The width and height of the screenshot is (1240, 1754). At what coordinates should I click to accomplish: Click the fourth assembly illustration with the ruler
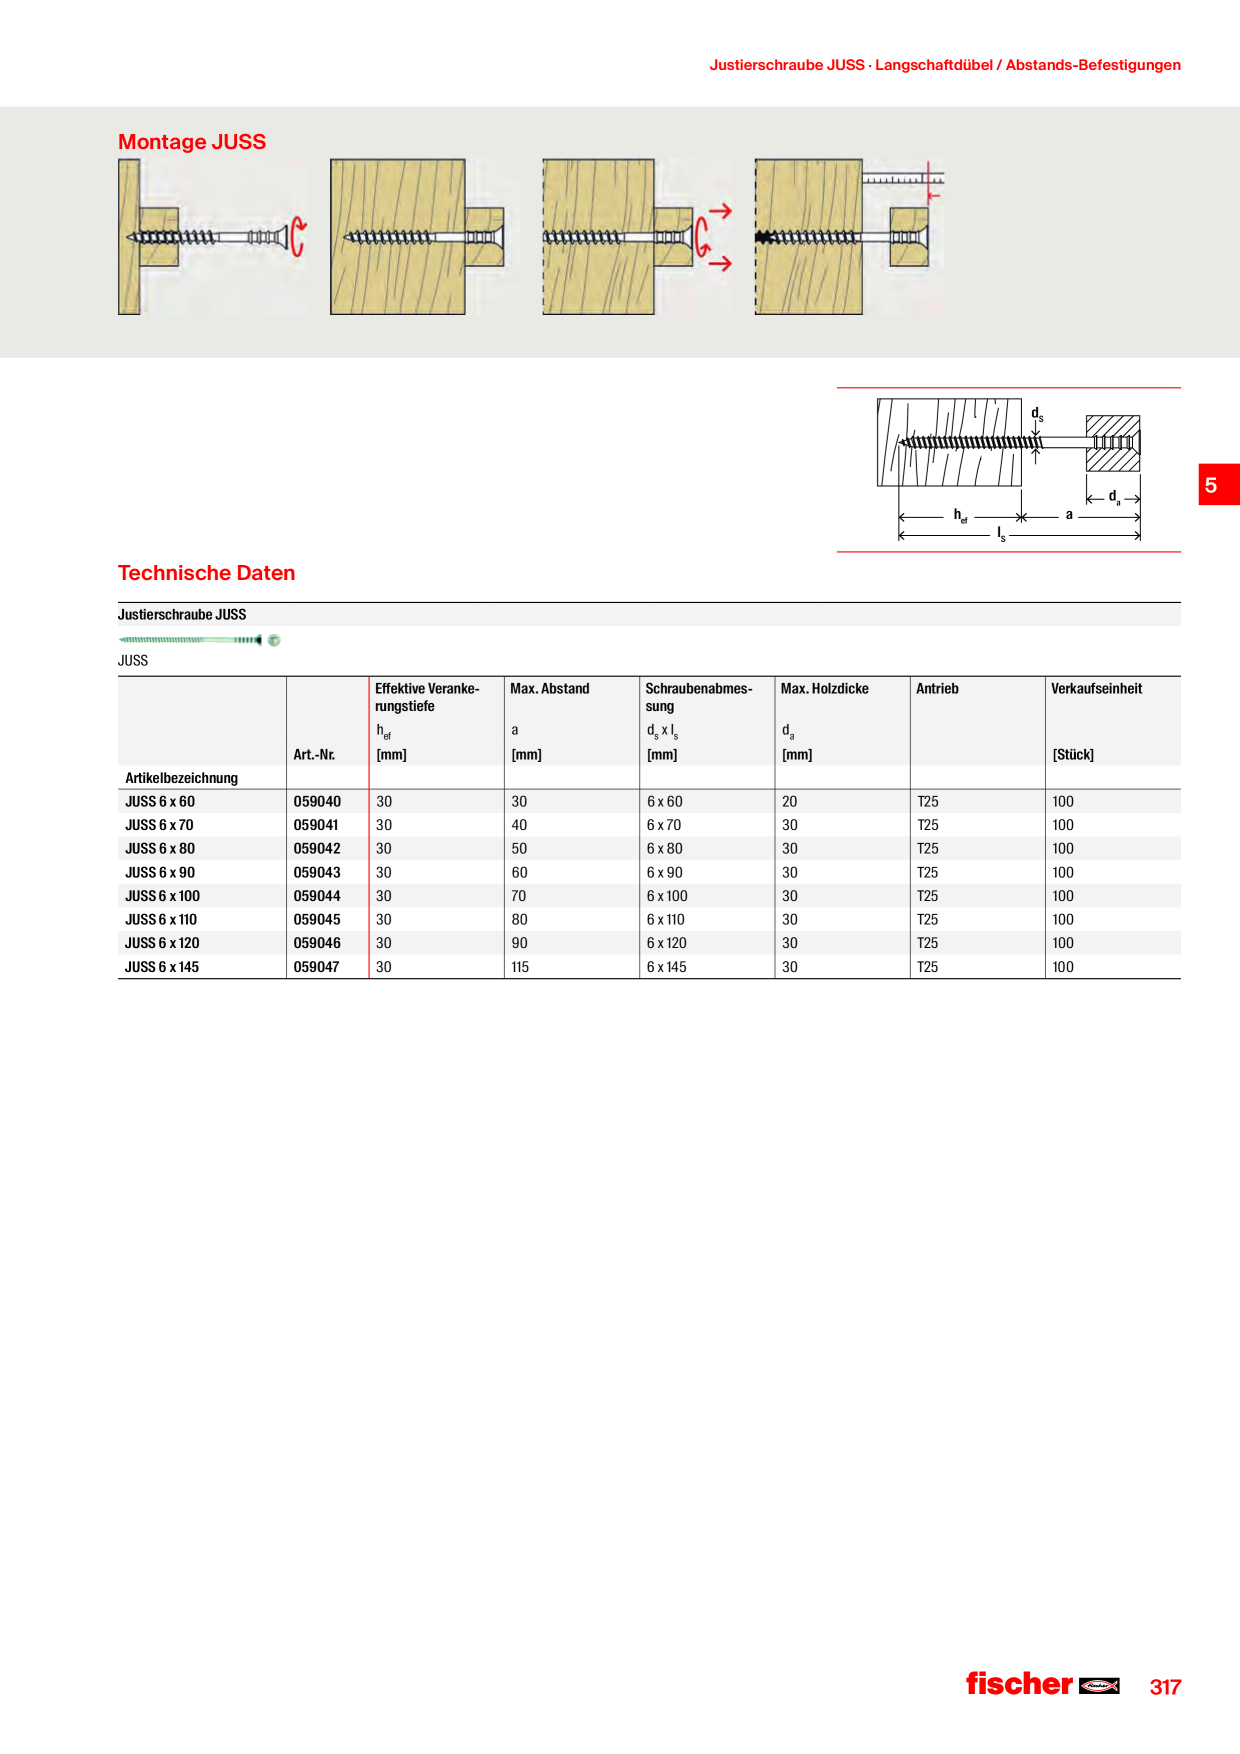[850, 237]
